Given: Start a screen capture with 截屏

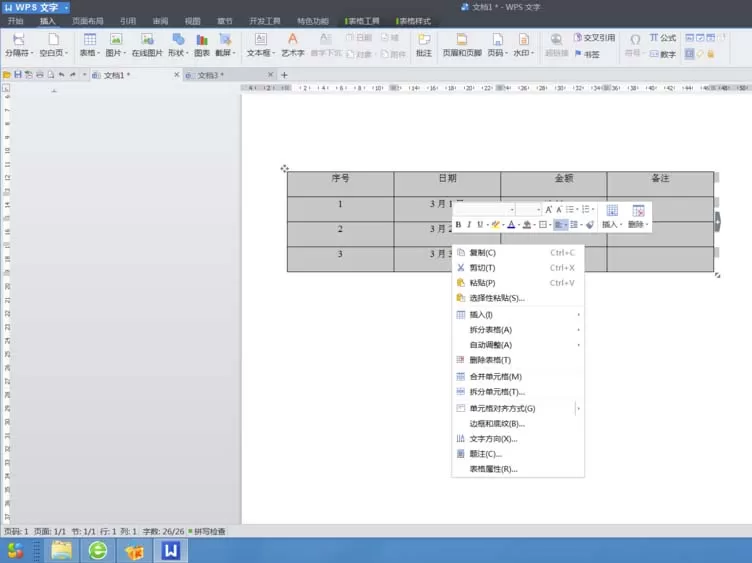Looking at the screenshot, I should pos(225,46).
